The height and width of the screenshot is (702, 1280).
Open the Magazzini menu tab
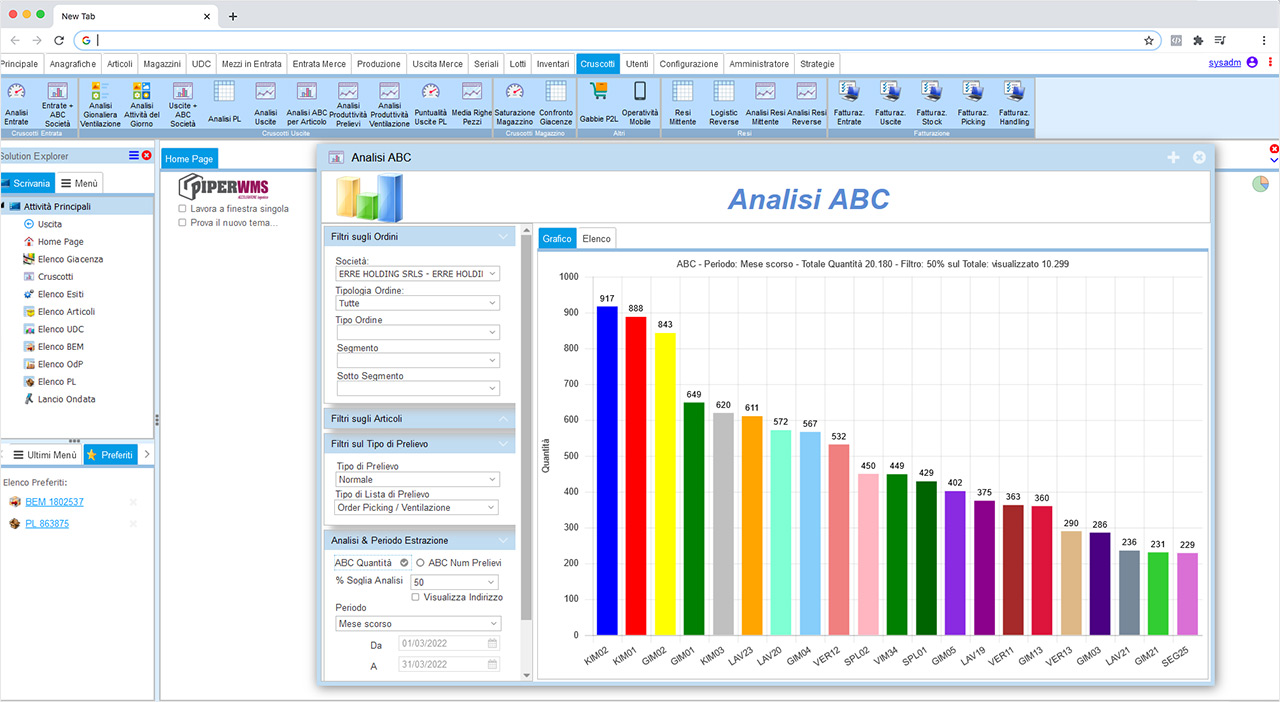tap(162, 63)
